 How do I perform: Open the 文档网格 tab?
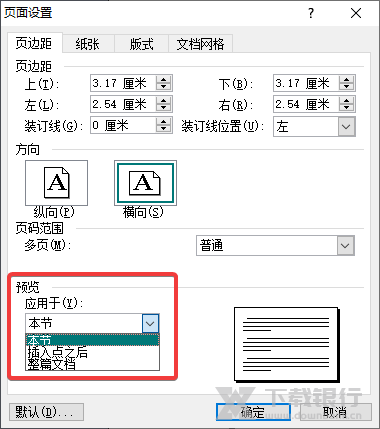200,44
